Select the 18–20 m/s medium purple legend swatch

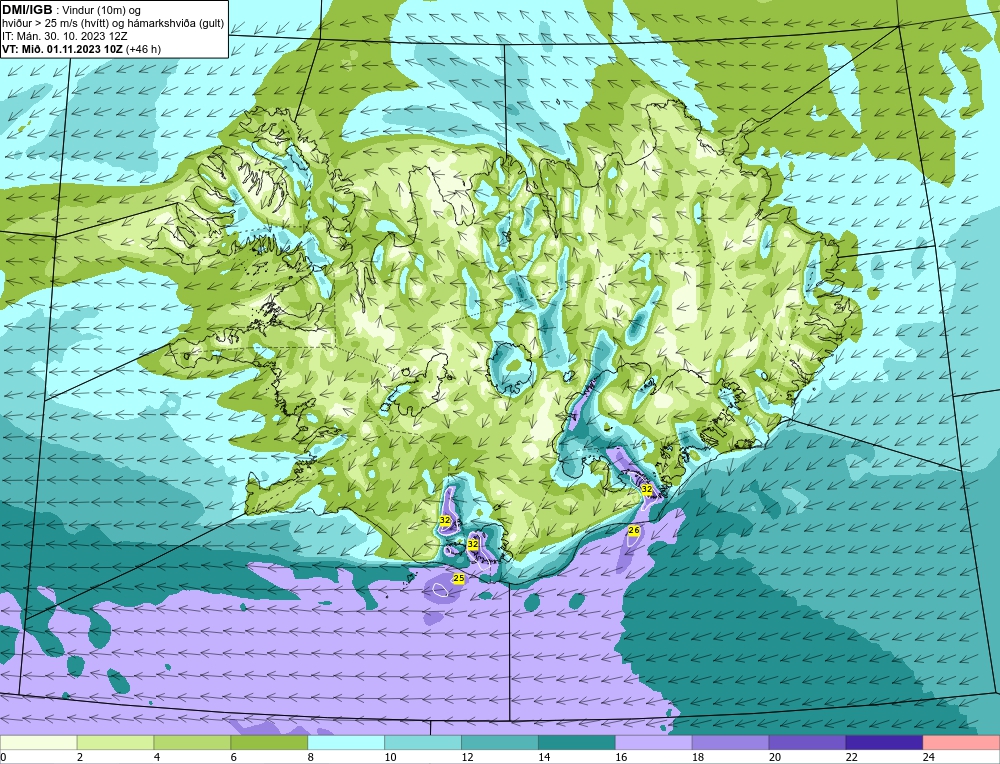[x=730, y=743]
